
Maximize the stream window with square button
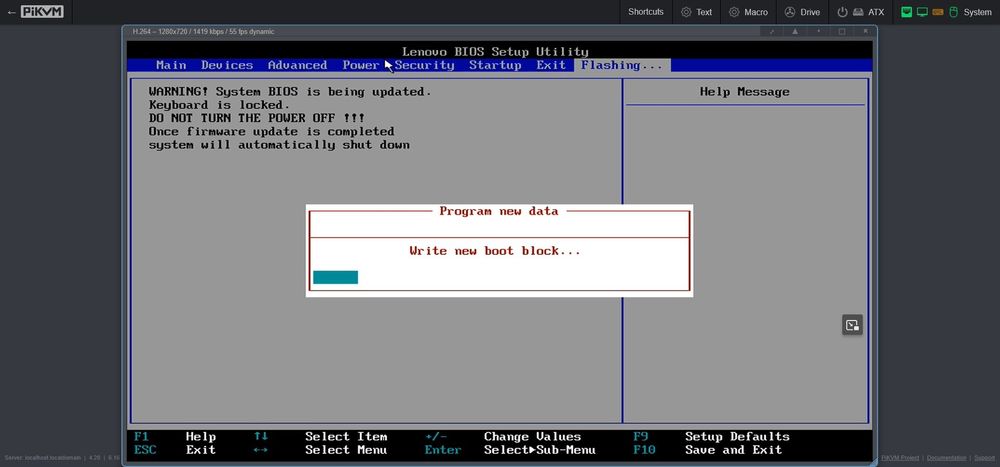[842, 31]
